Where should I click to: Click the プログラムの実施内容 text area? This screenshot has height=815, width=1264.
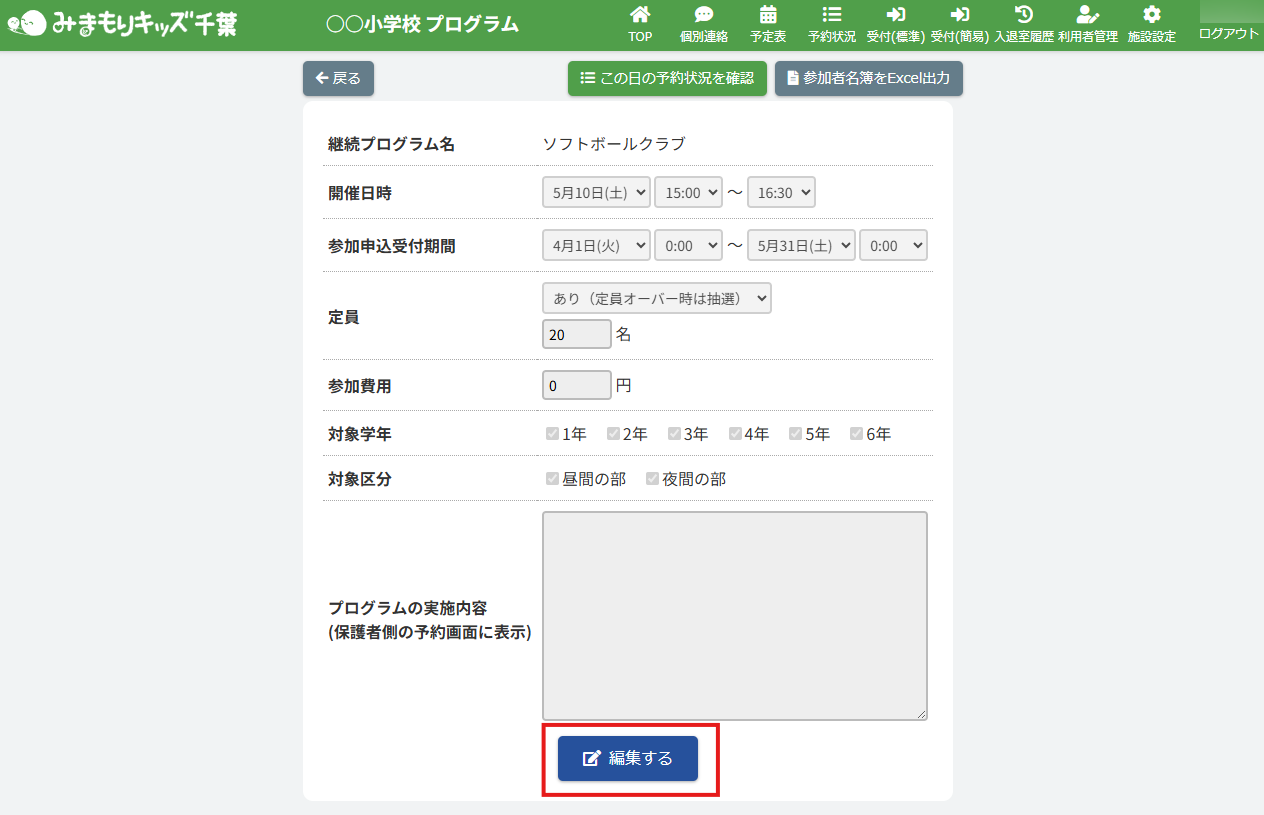point(734,615)
